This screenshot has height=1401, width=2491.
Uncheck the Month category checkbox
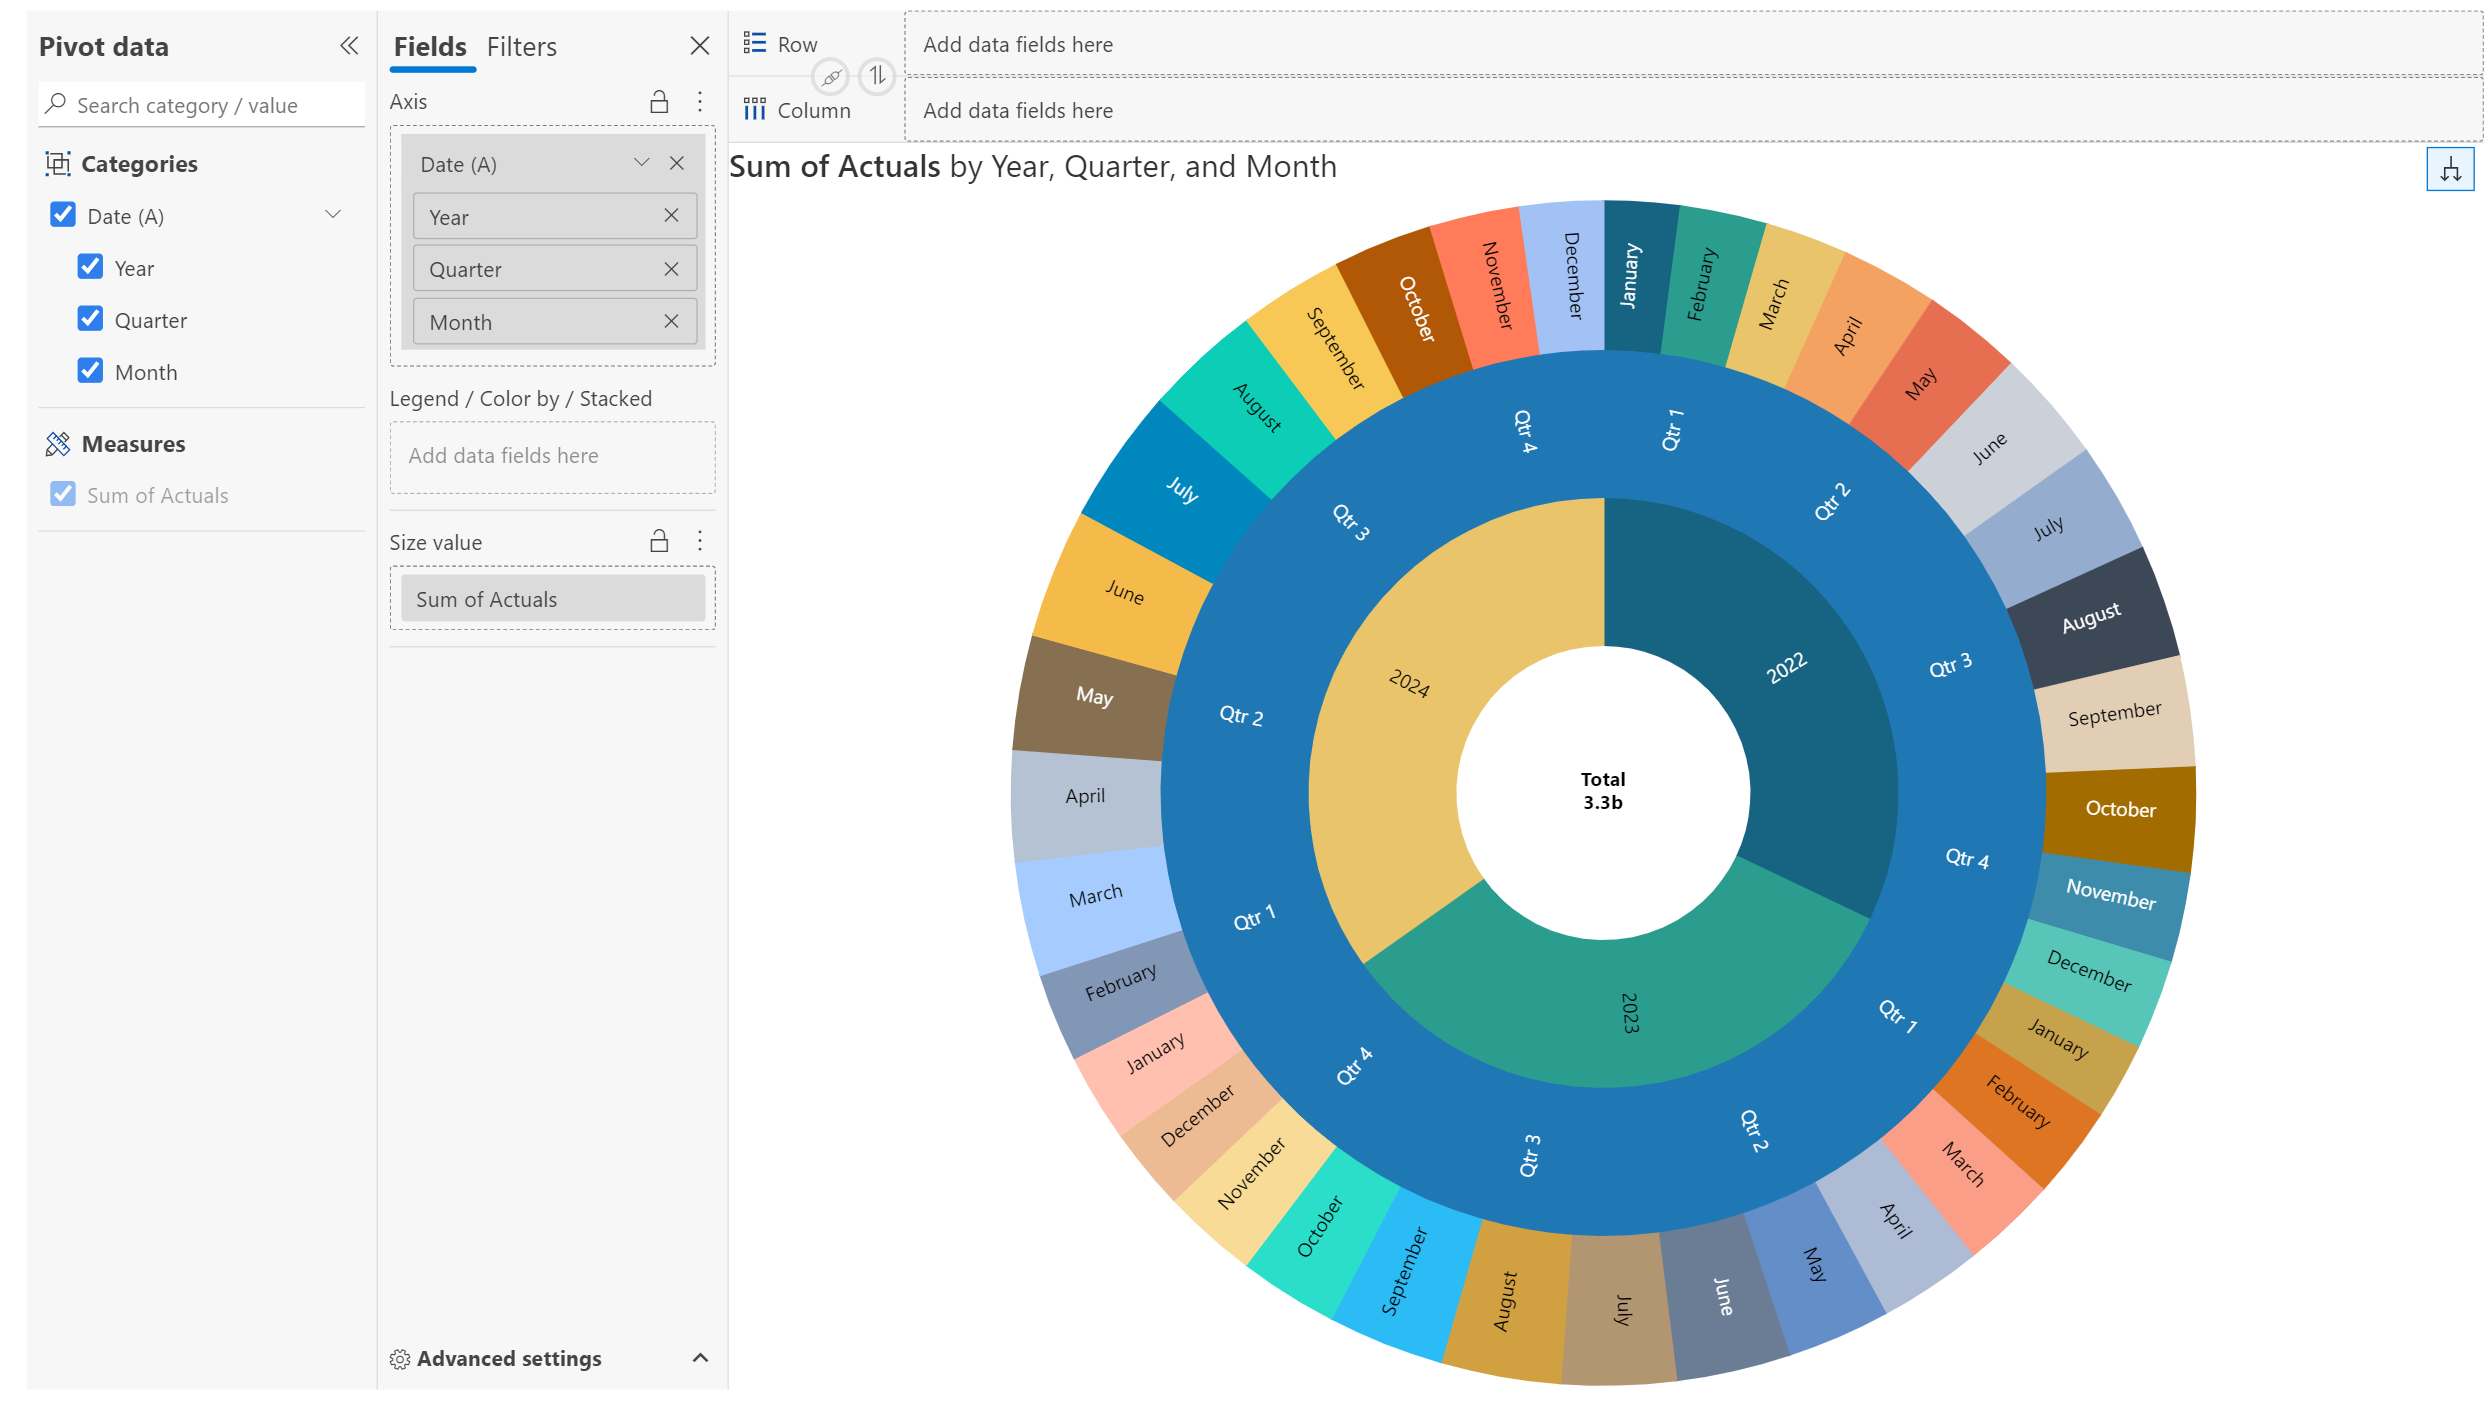click(x=90, y=371)
